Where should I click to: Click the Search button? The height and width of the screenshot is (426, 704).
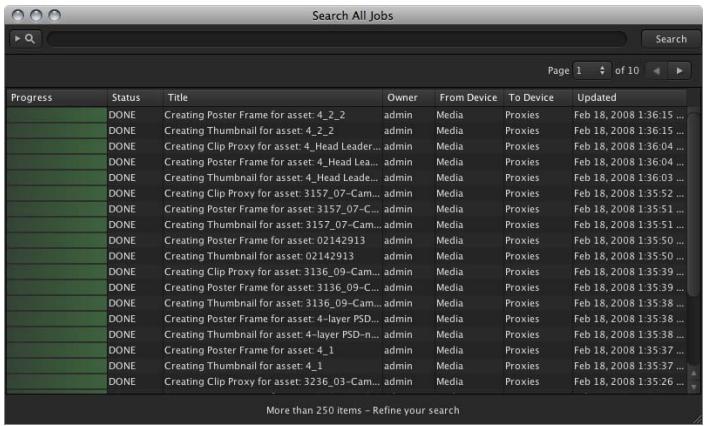pos(671,39)
